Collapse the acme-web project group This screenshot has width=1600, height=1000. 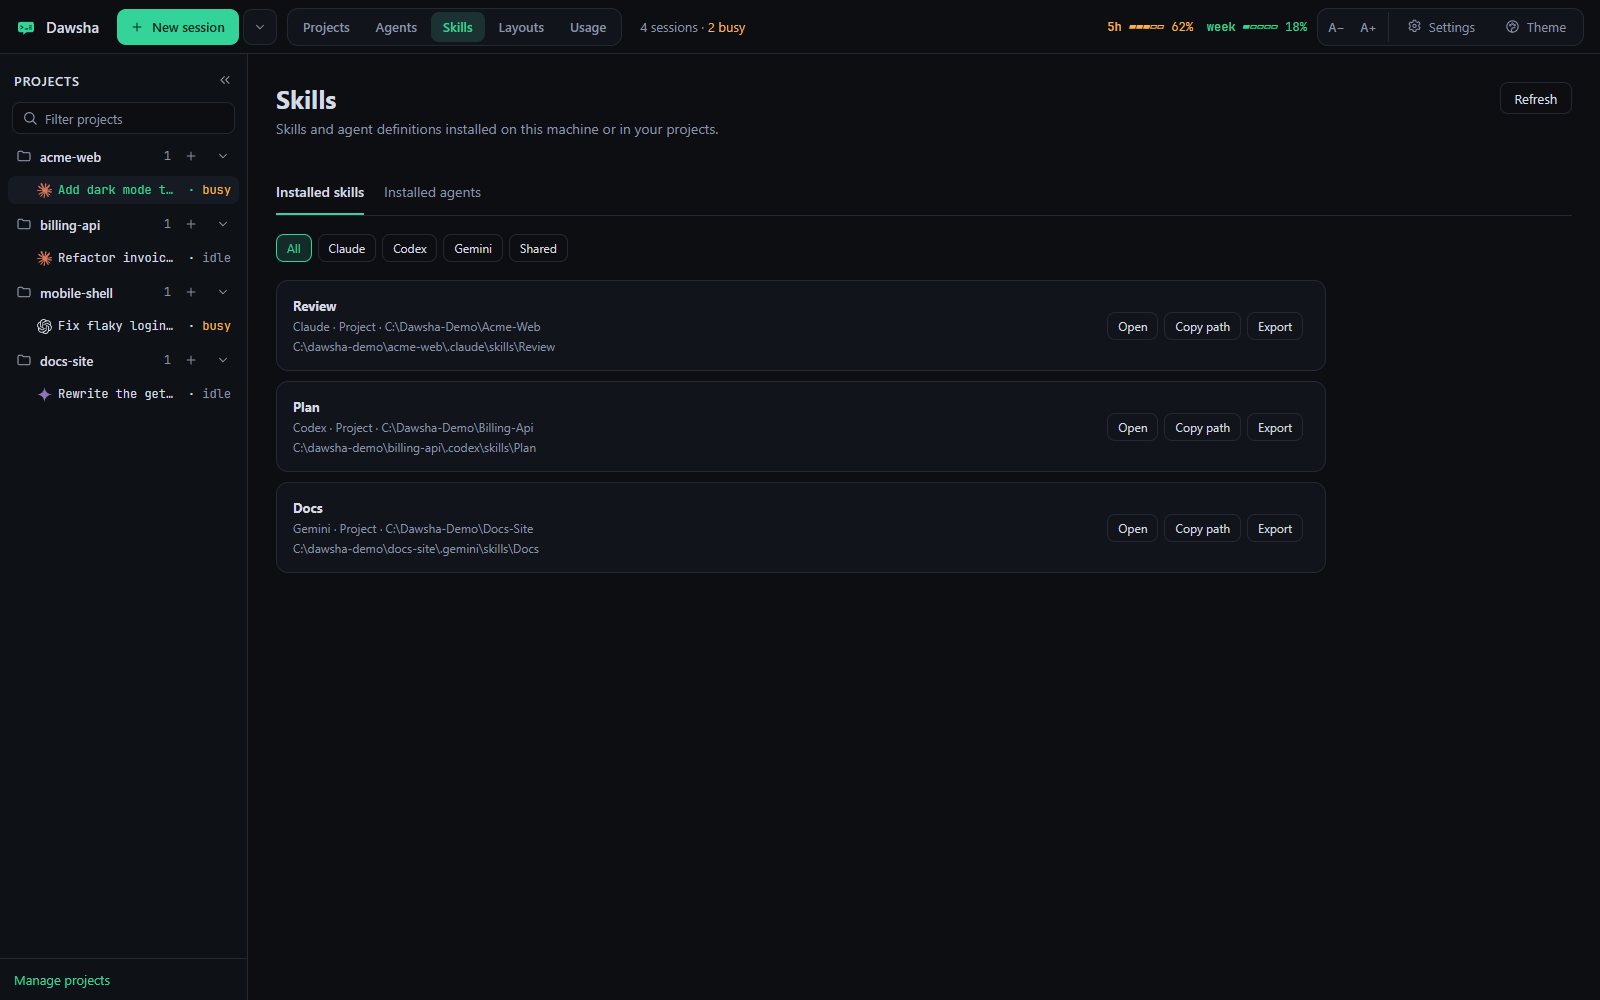(223, 156)
